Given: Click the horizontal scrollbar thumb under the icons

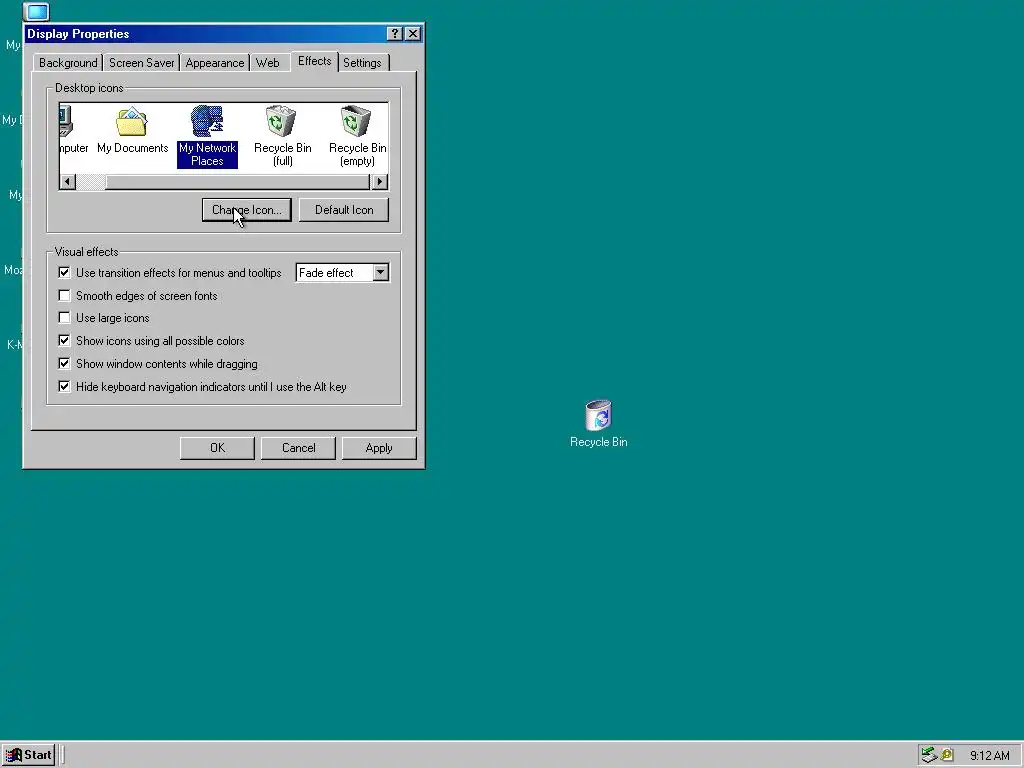Looking at the screenshot, I should [x=238, y=182].
